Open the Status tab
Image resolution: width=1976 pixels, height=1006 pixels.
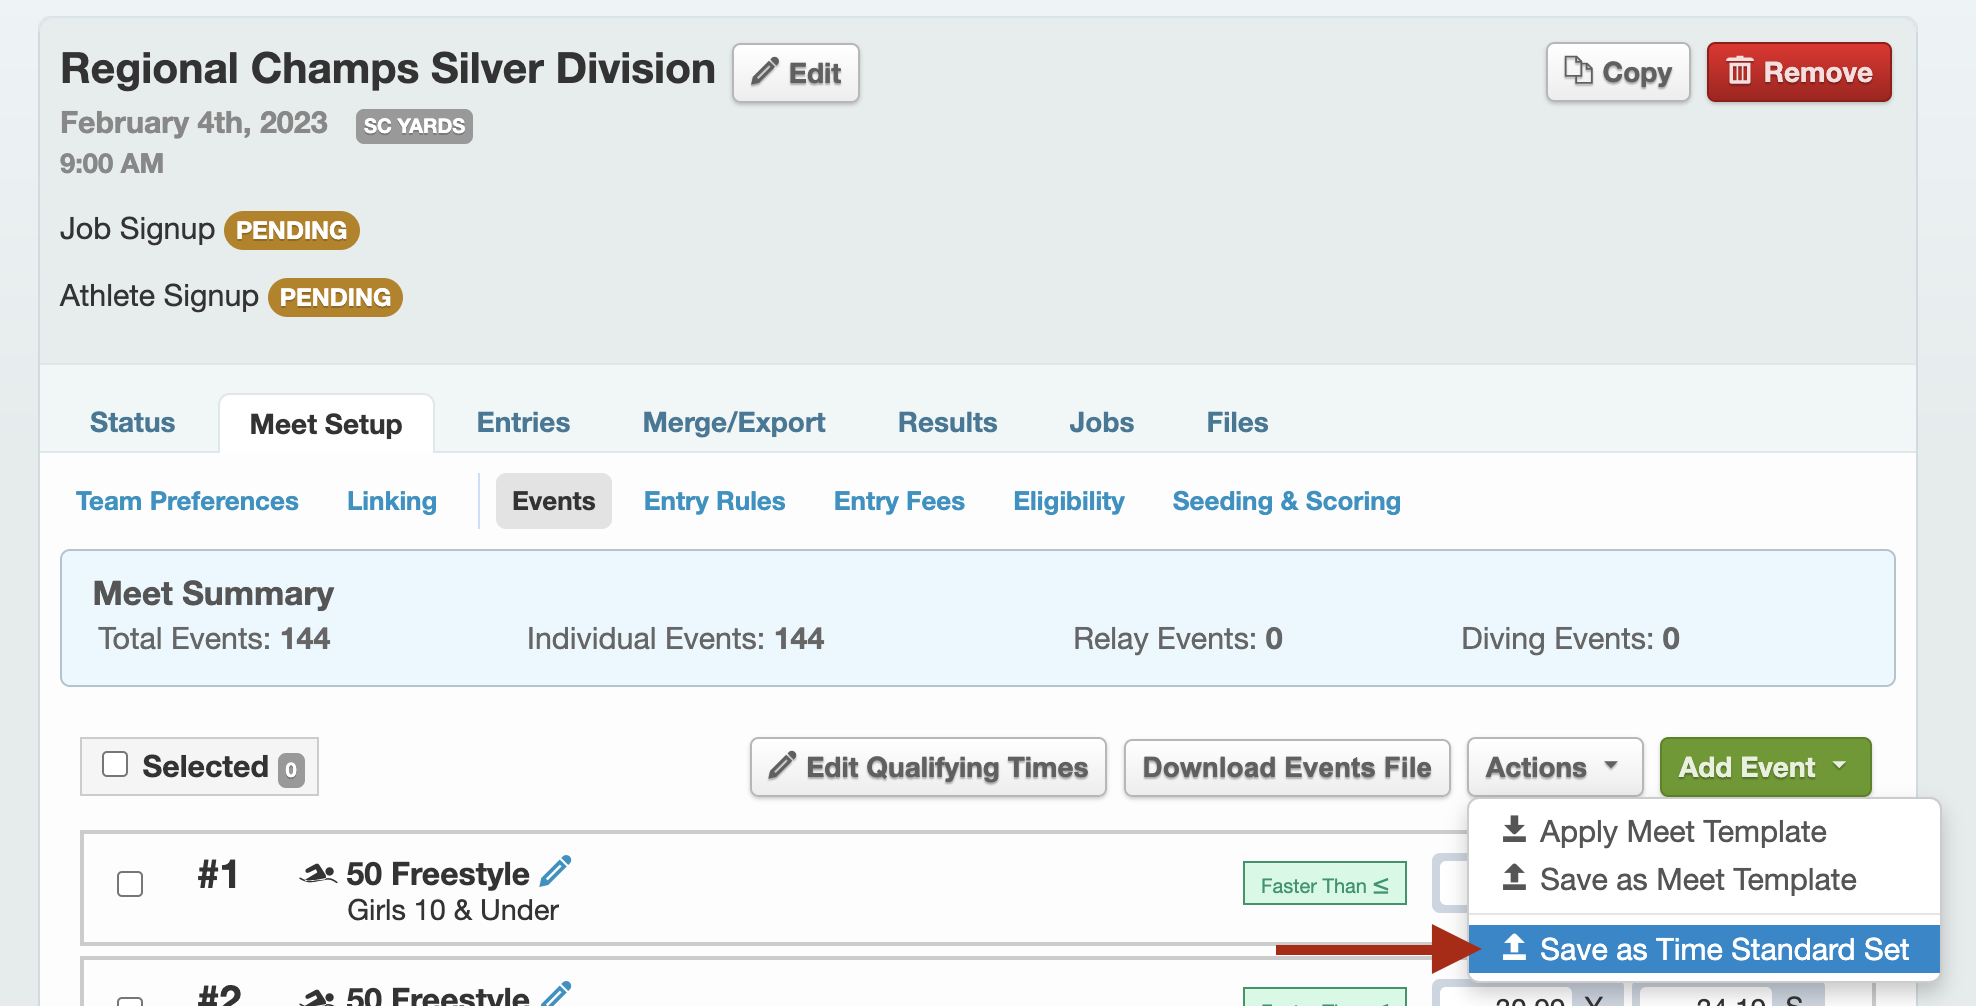coord(132,422)
